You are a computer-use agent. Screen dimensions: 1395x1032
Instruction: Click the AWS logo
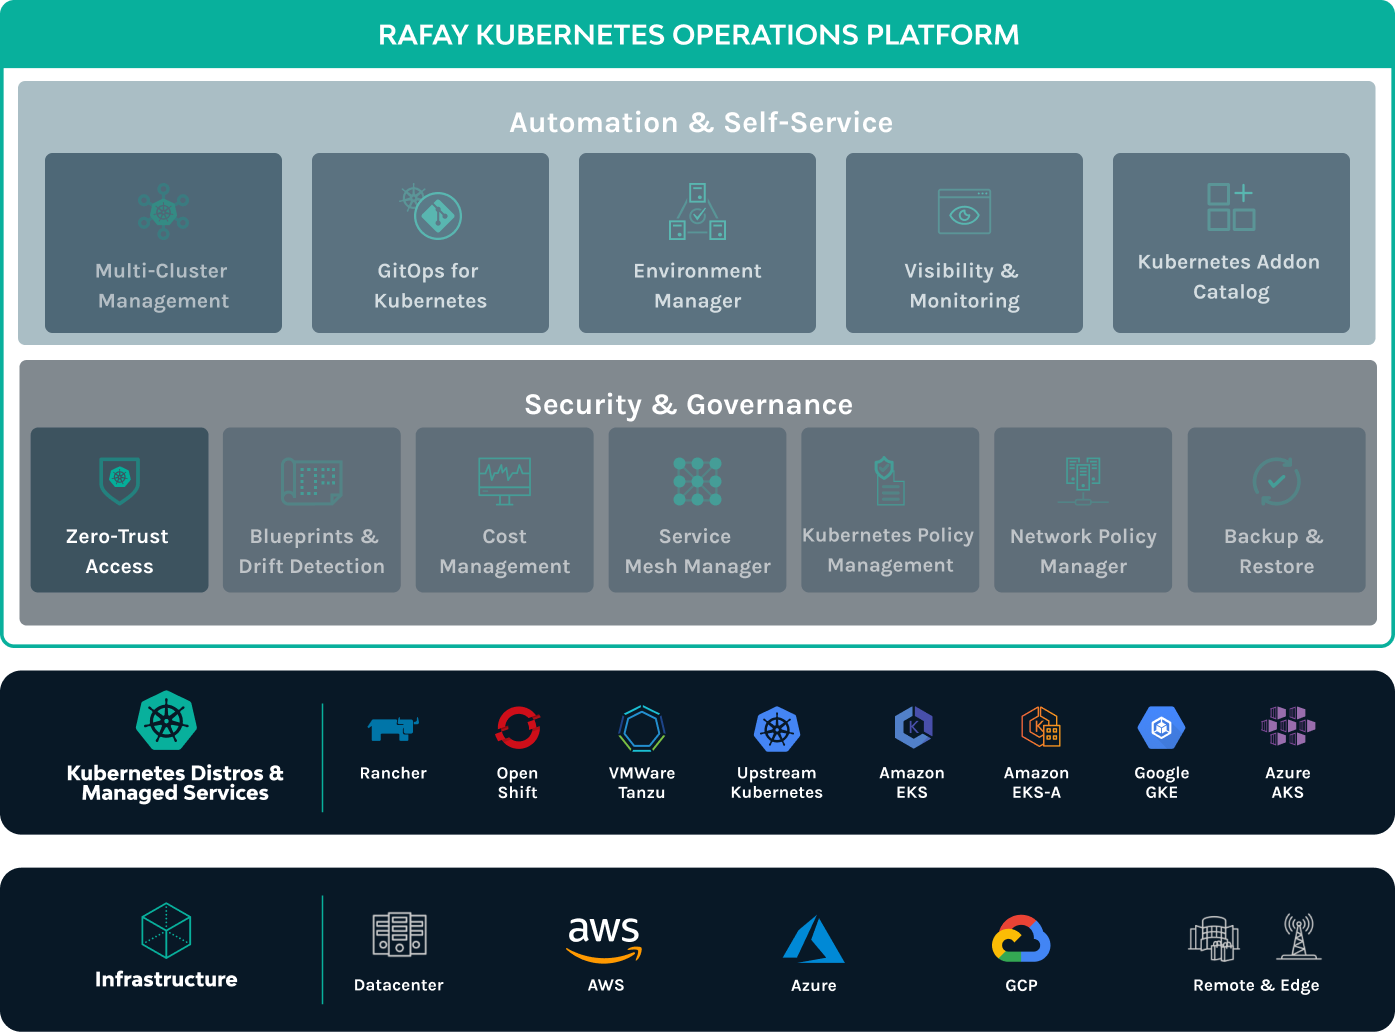point(605,939)
